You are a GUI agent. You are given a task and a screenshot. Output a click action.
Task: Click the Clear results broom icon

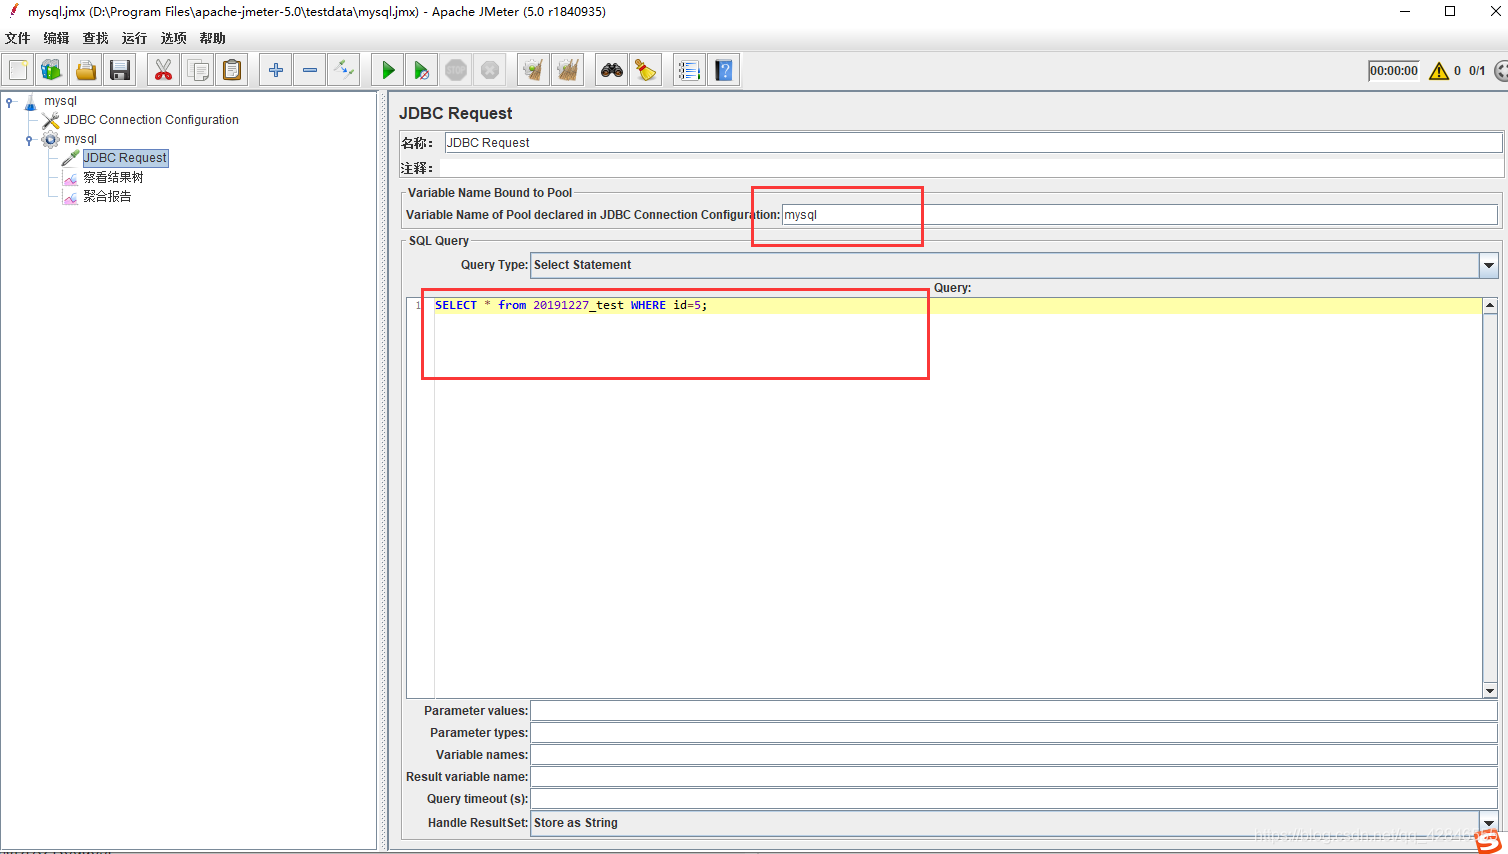pyautogui.click(x=534, y=70)
